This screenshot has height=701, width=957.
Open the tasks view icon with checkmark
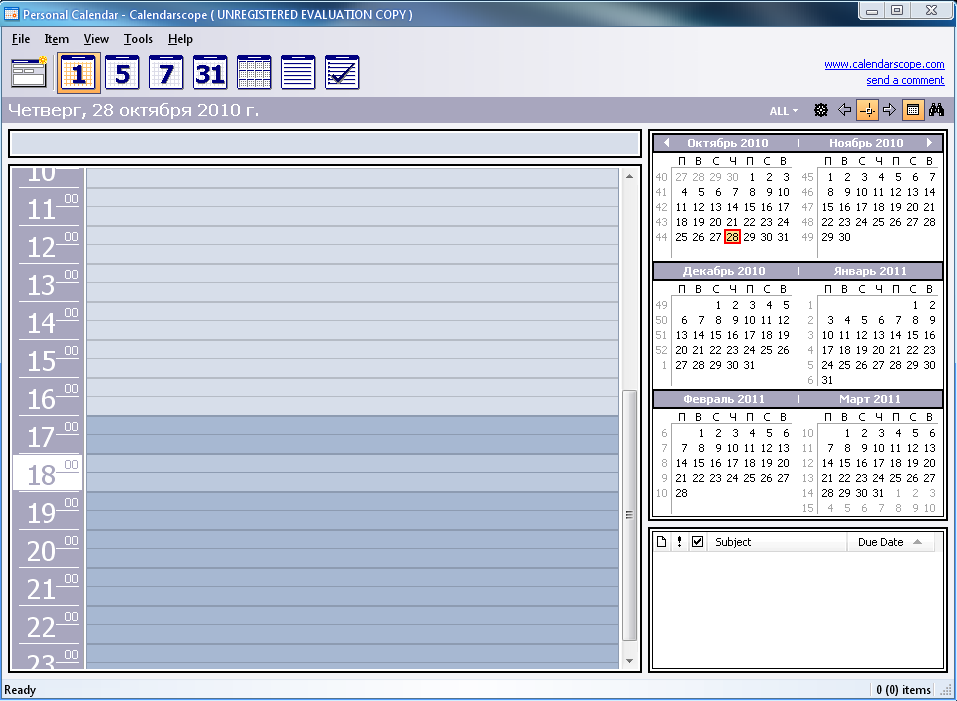342,73
